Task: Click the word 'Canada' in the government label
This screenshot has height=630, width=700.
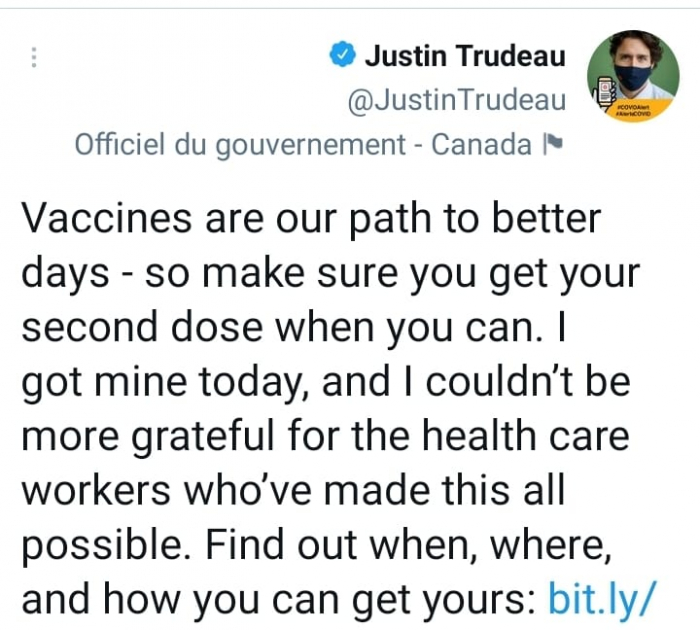Action: 480,145
